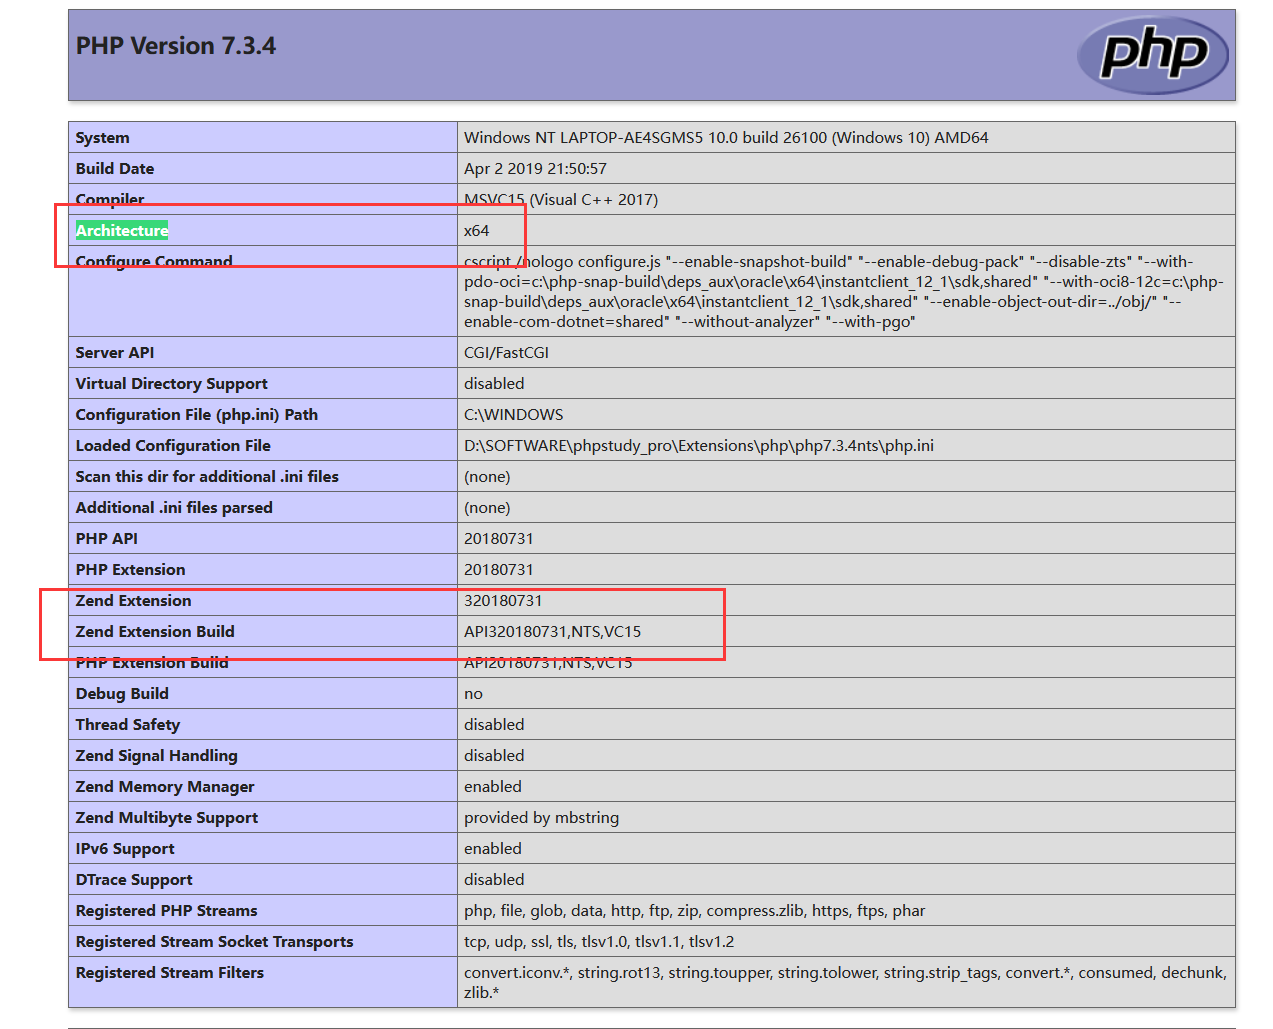Viewport: 1273px width, 1029px height.
Task: Select the 'Apr 2 2019 21:50:57' value
Action: pos(535,169)
